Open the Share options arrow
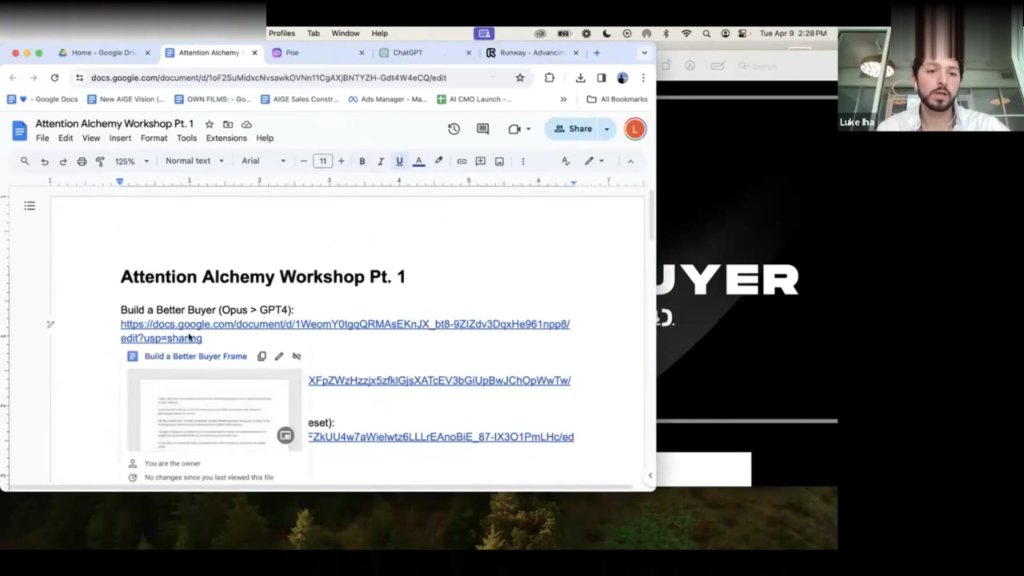1024x576 pixels. pyautogui.click(x=607, y=129)
